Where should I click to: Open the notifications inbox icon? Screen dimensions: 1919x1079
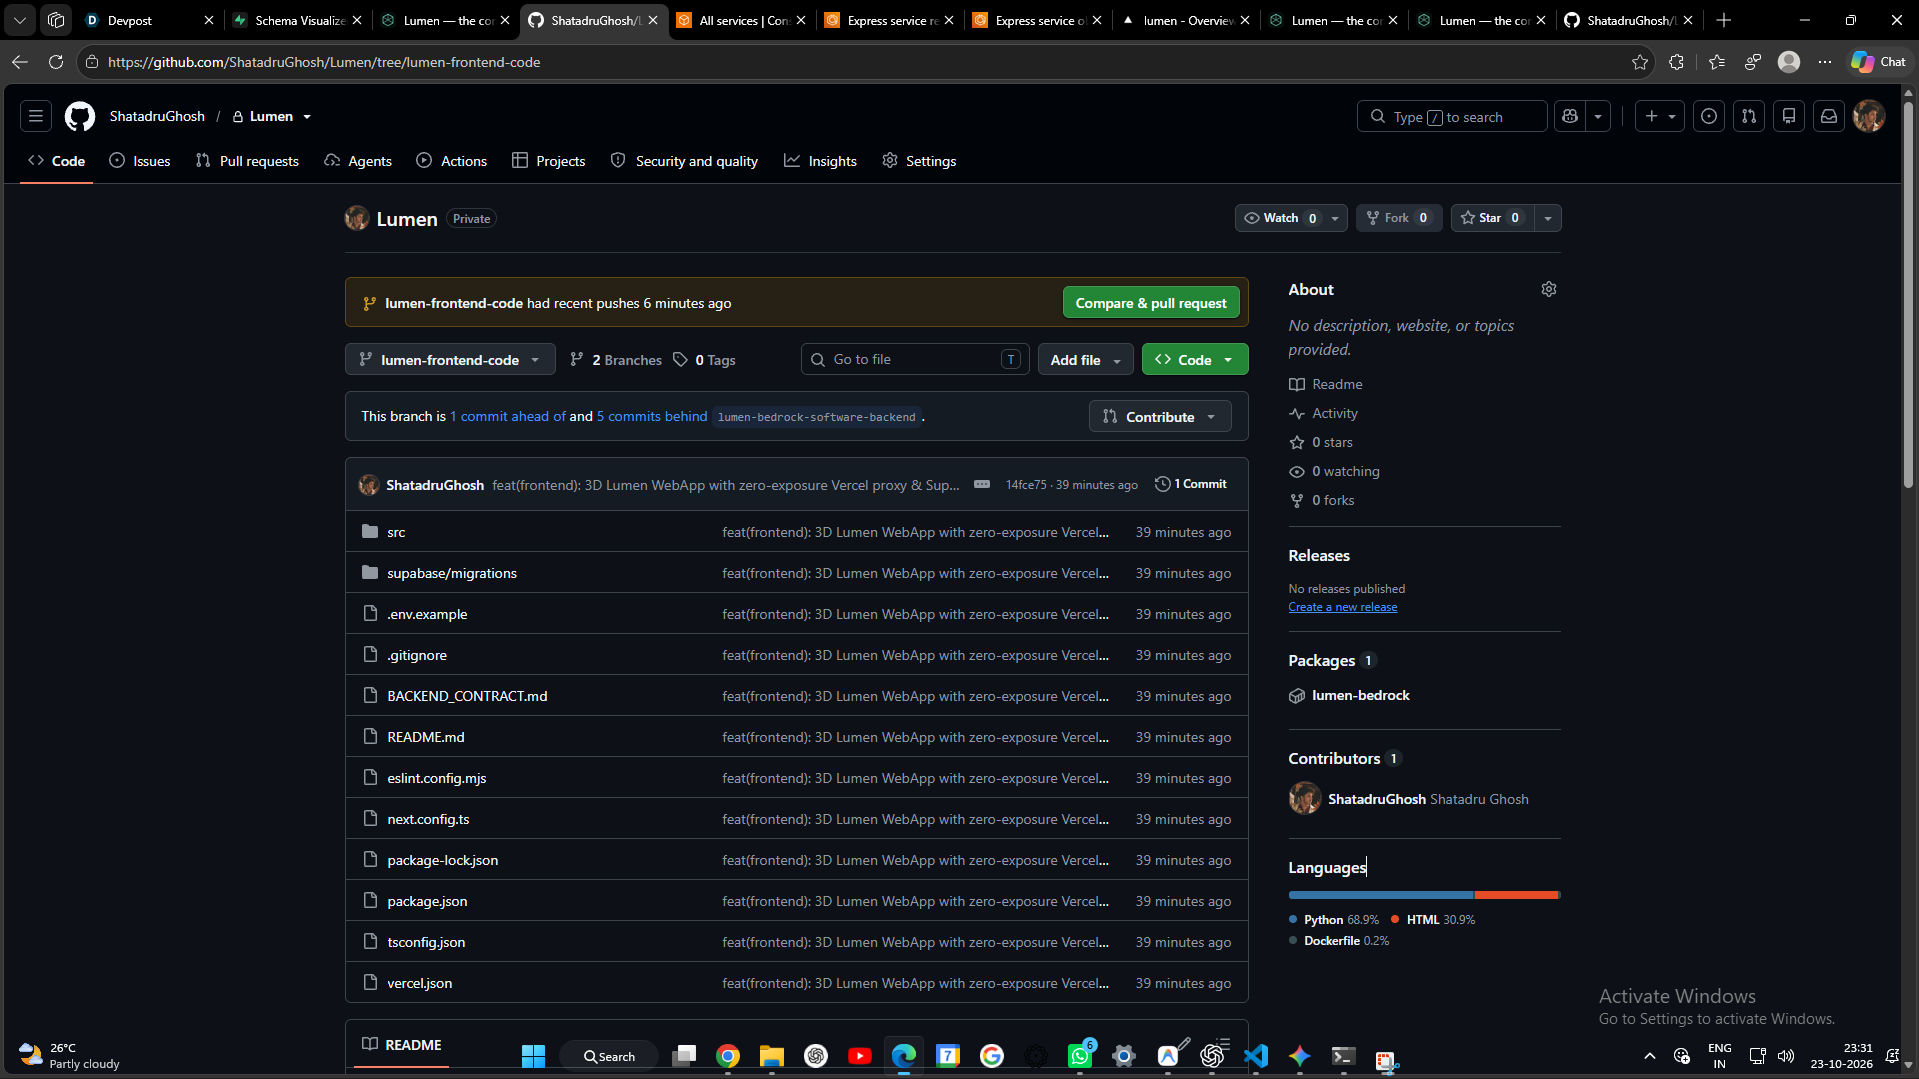click(x=1829, y=117)
